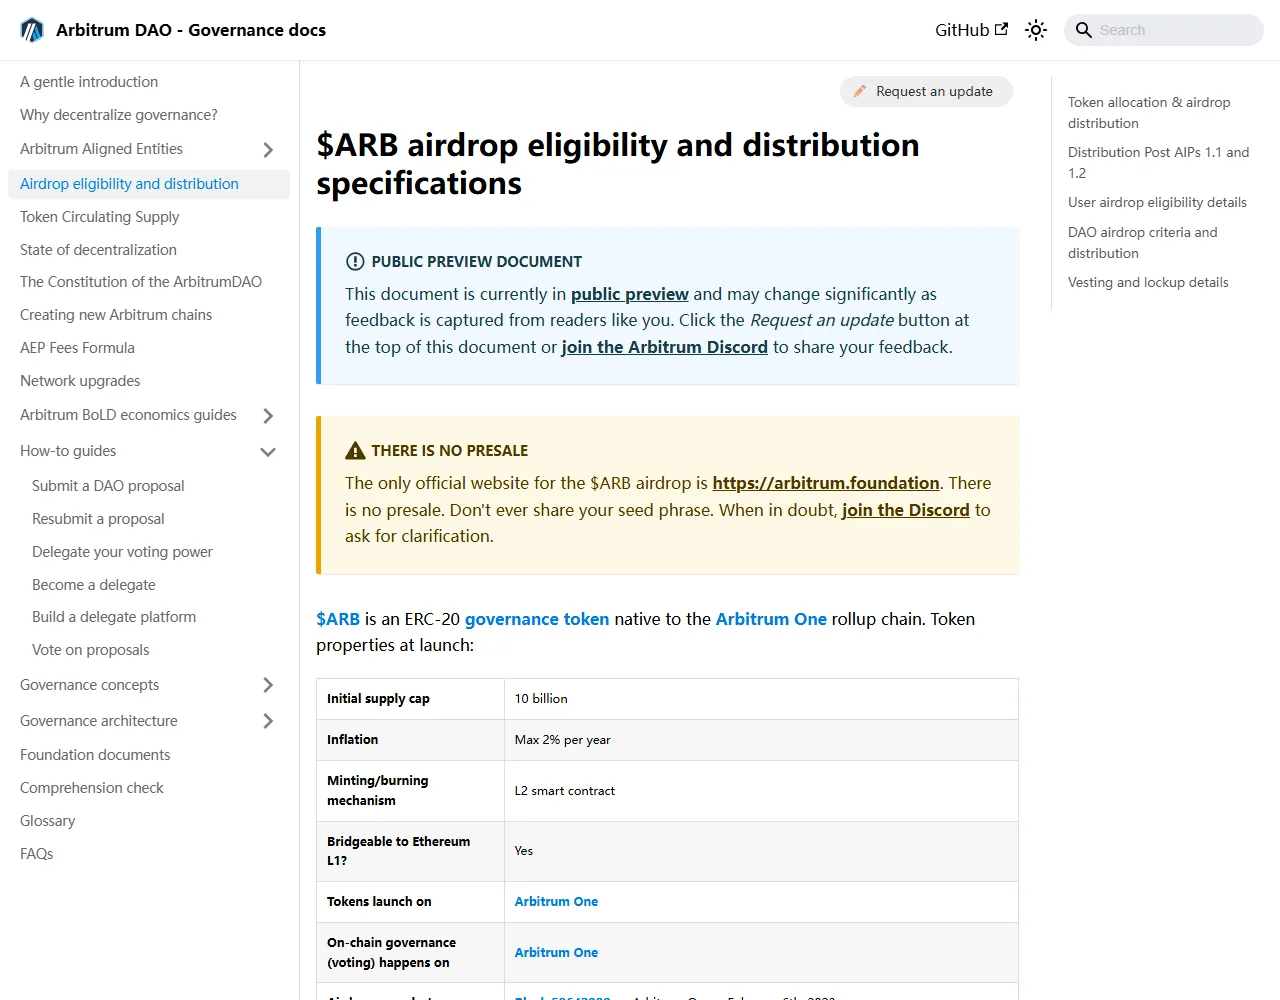Open Comprehension check page
The width and height of the screenshot is (1280, 1000).
click(x=92, y=788)
